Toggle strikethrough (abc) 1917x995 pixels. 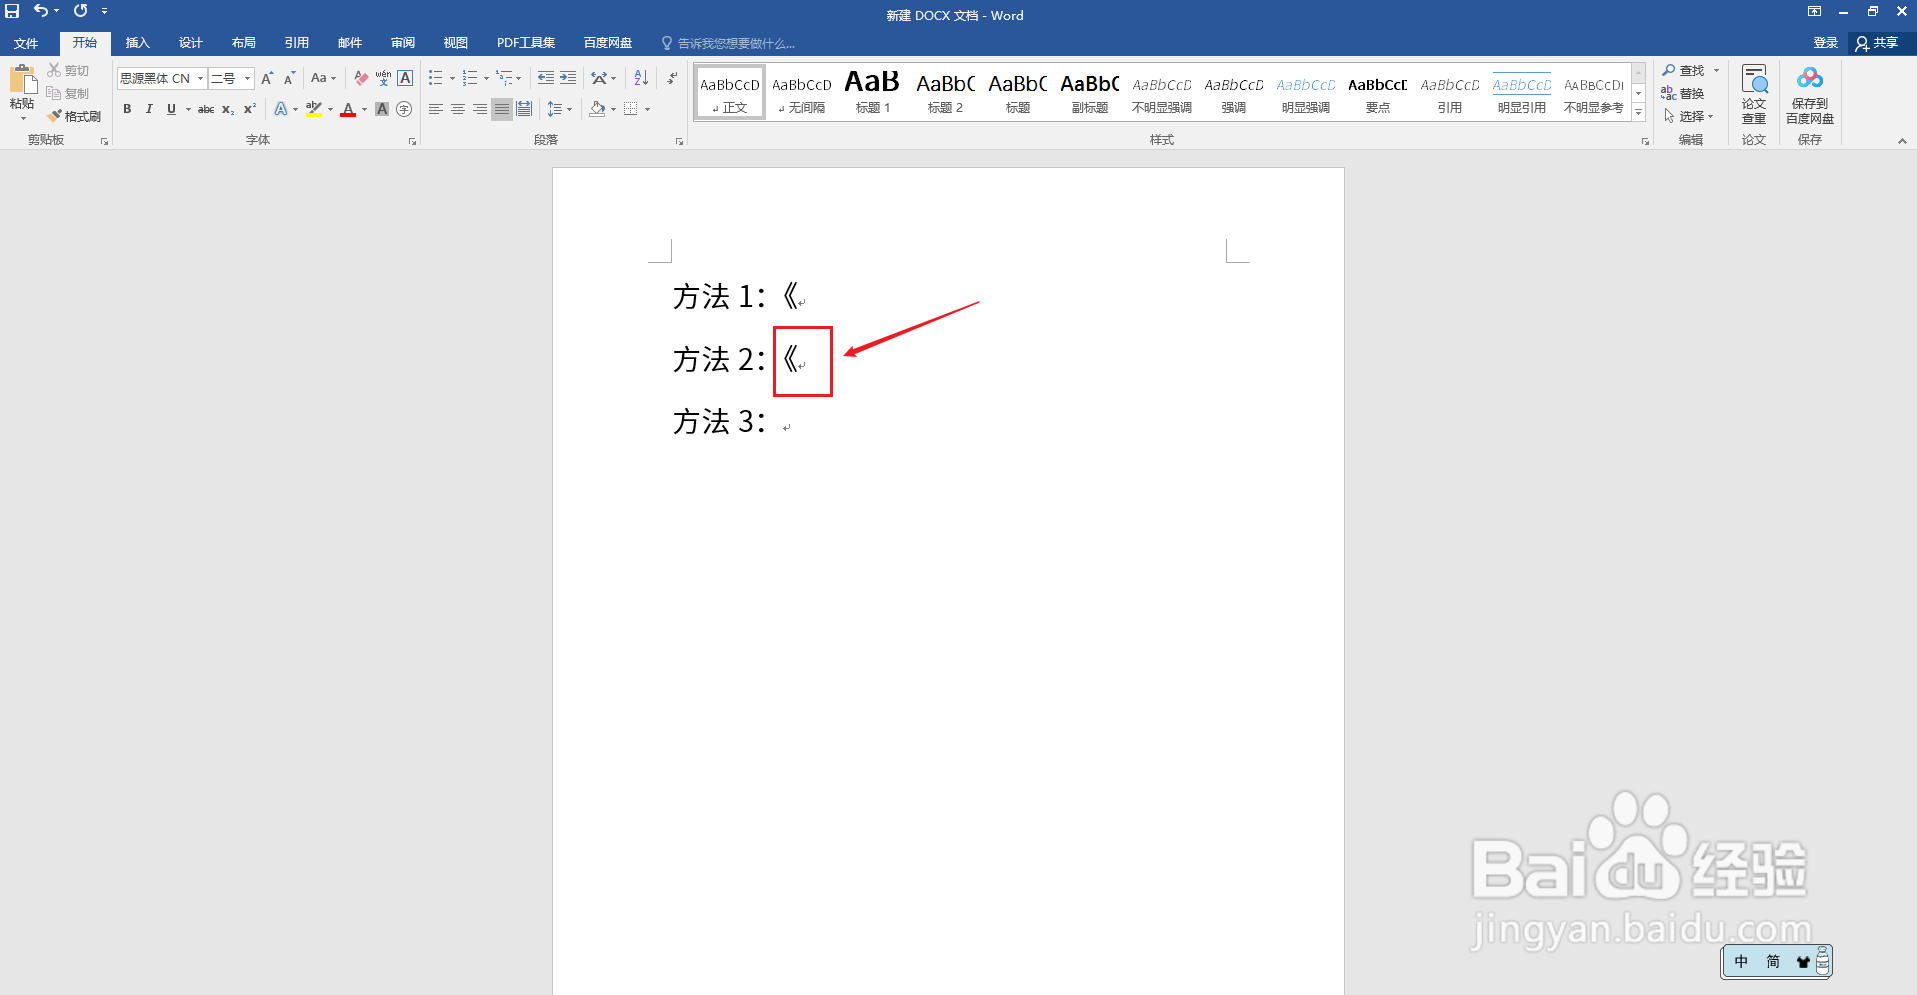(205, 109)
